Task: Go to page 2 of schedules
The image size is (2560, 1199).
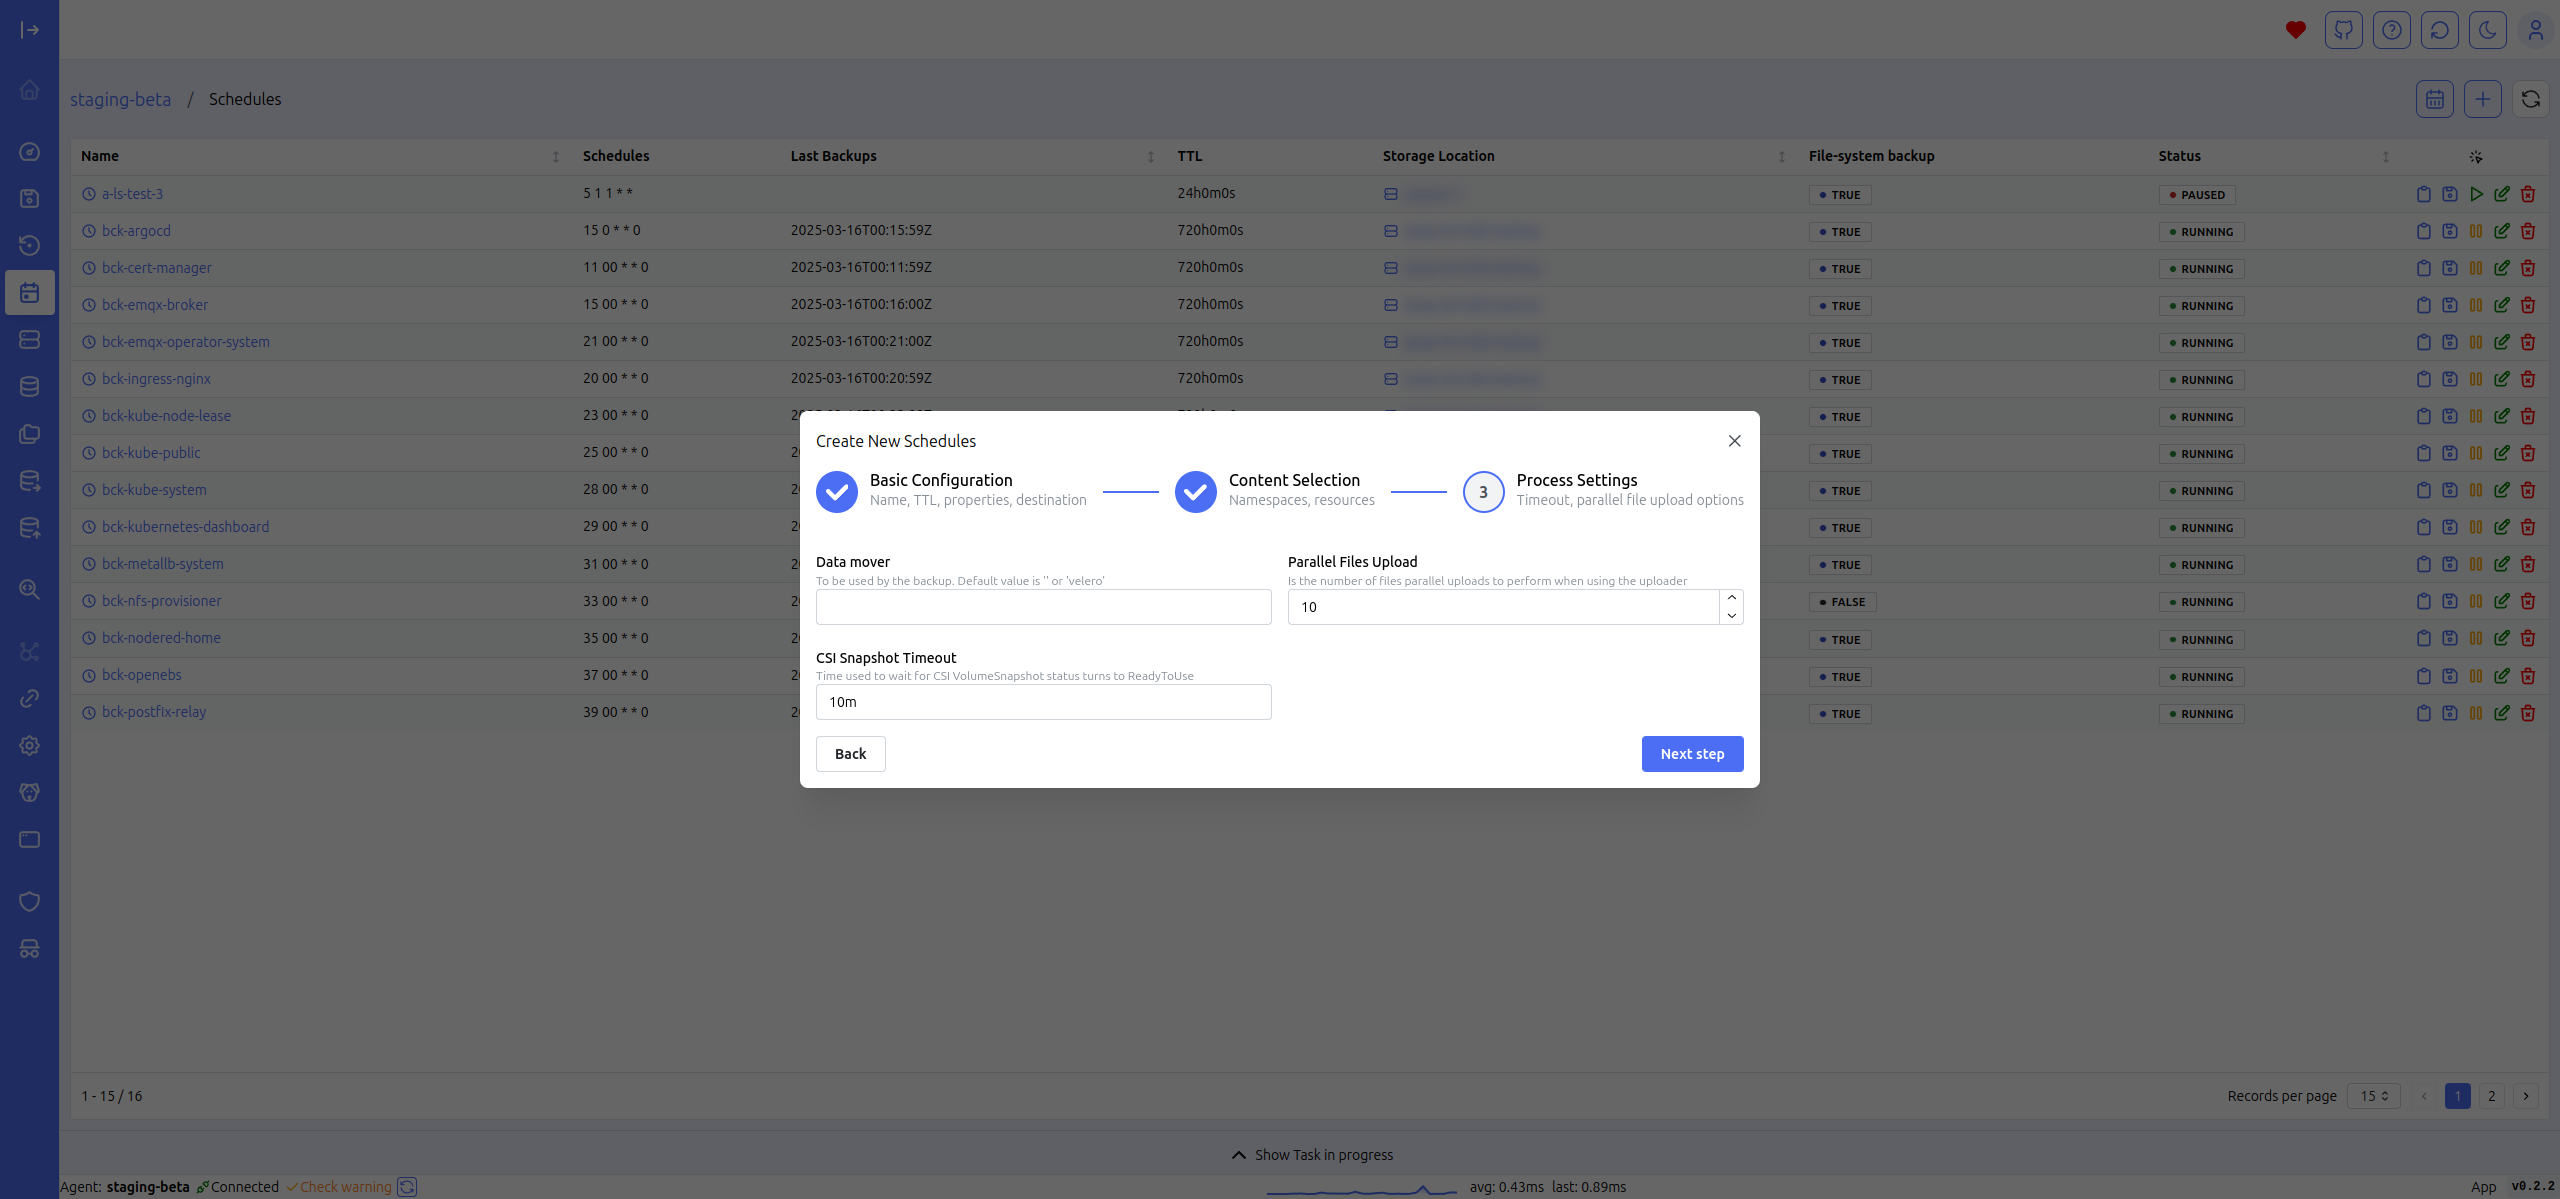Action: tap(2492, 1096)
